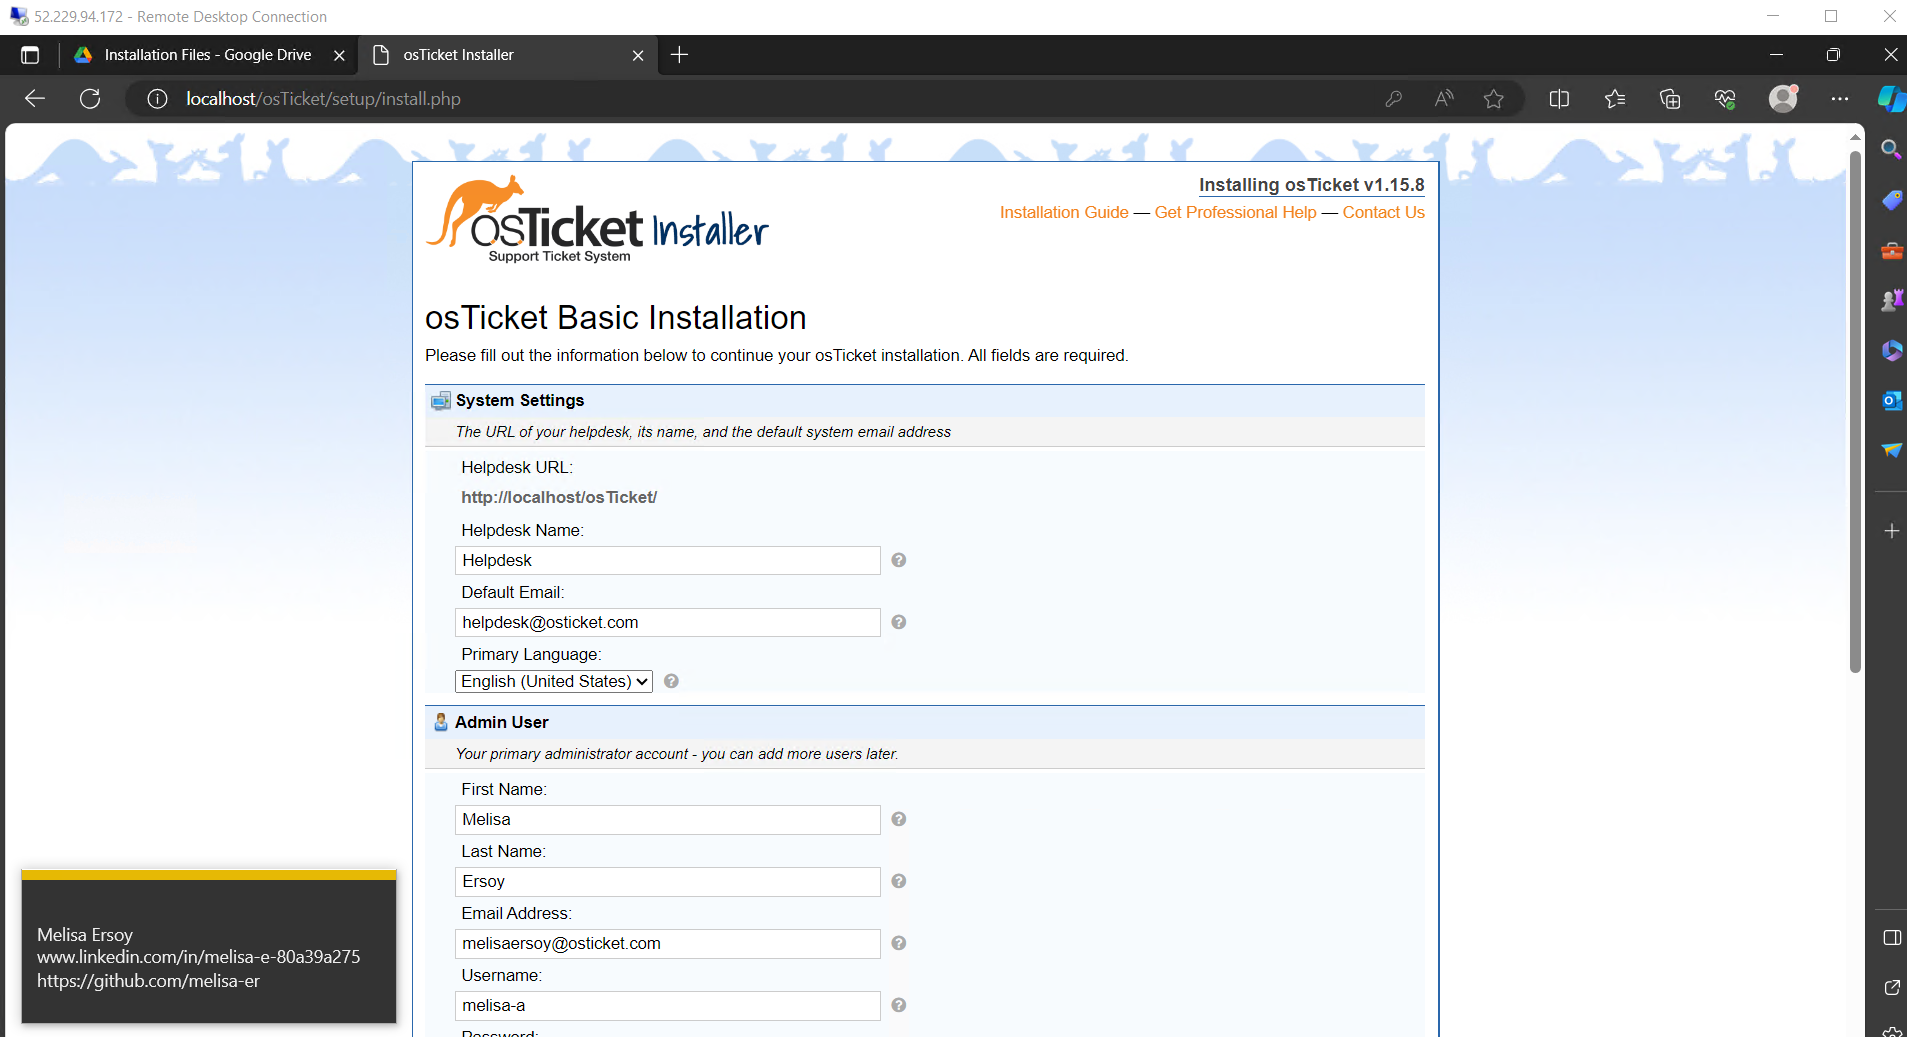The width and height of the screenshot is (1907, 1037).
Task: Toggle the split screen icon
Action: [1559, 99]
